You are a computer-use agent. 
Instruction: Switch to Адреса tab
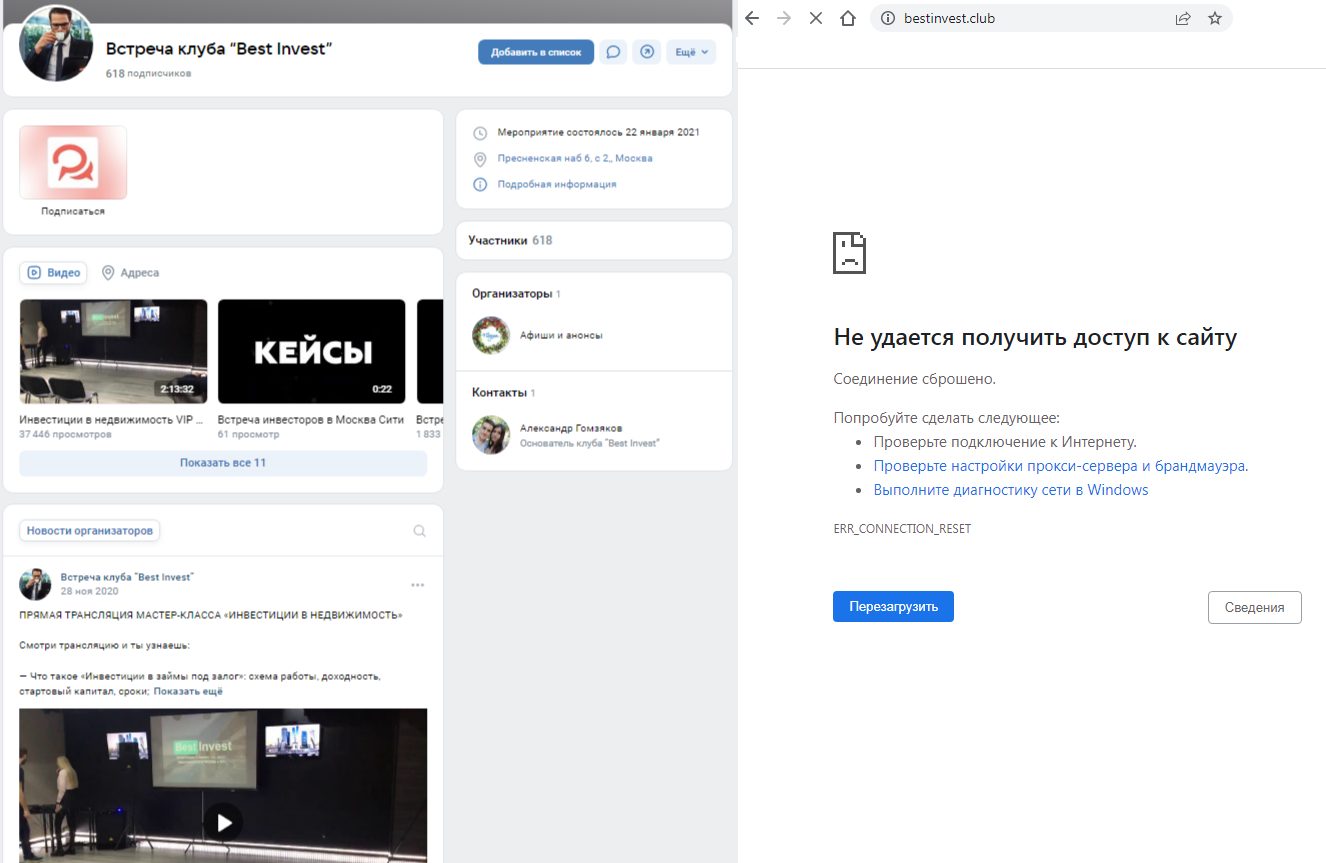pos(130,273)
